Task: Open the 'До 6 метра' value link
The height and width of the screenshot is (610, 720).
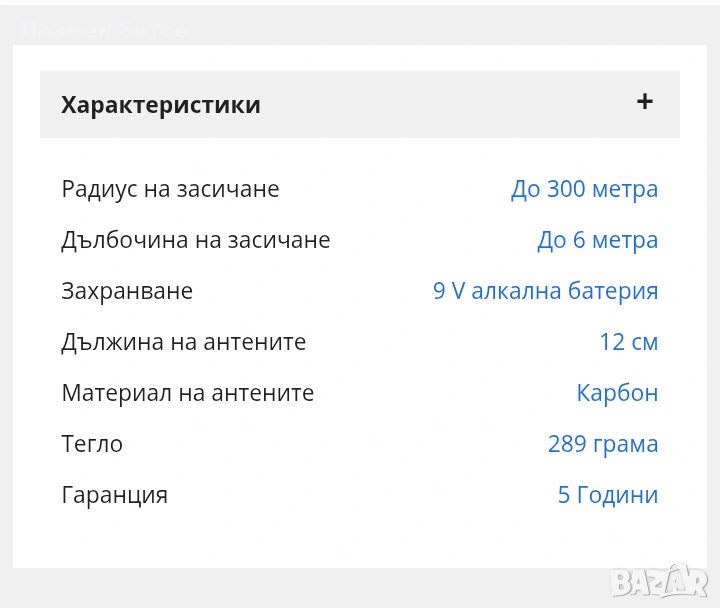Action: click(597, 240)
